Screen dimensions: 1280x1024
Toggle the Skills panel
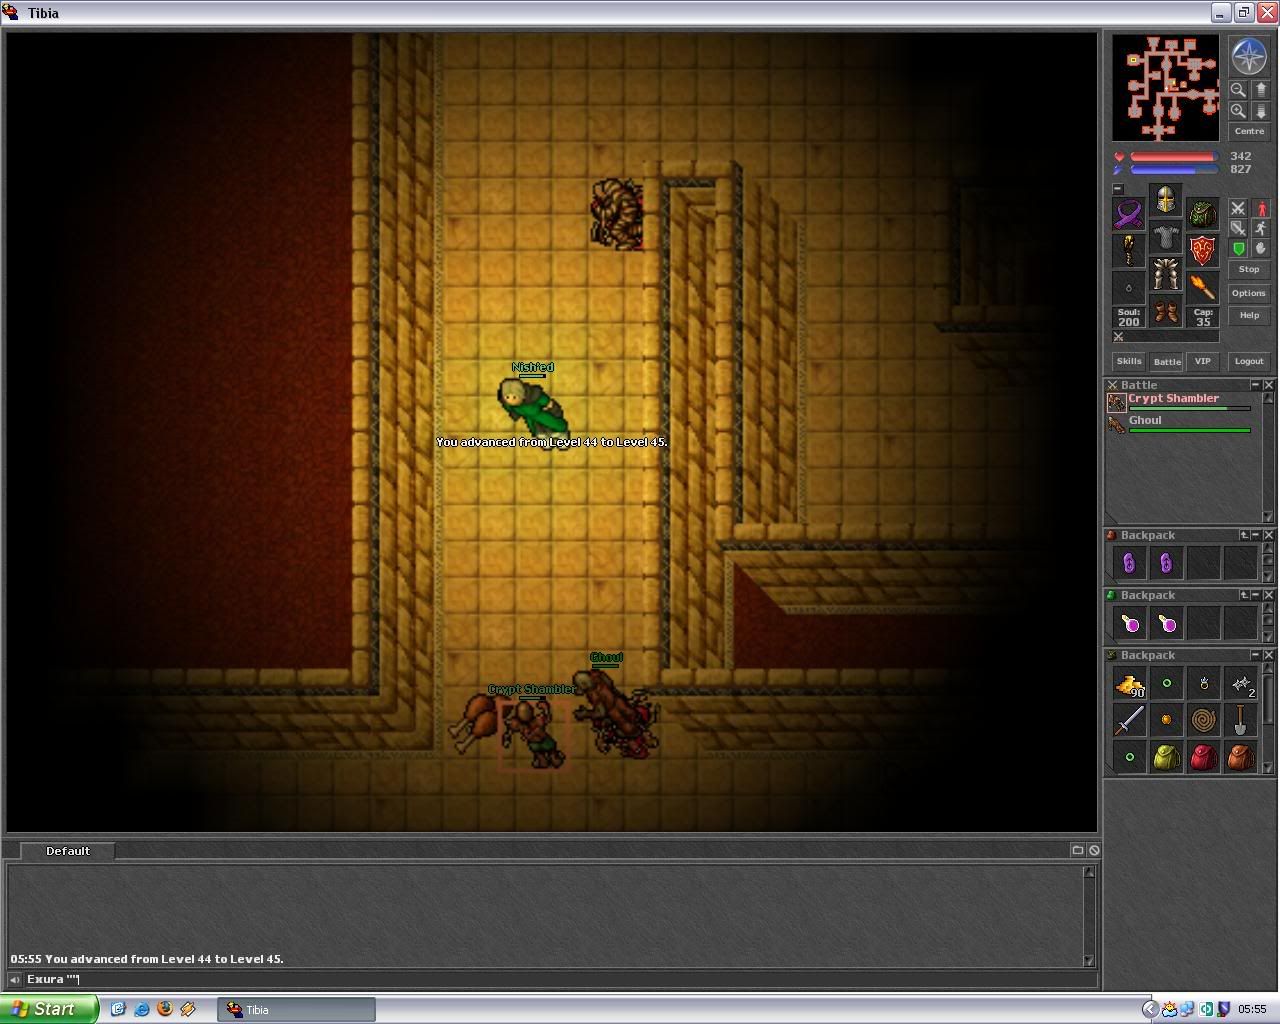coord(1129,361)
